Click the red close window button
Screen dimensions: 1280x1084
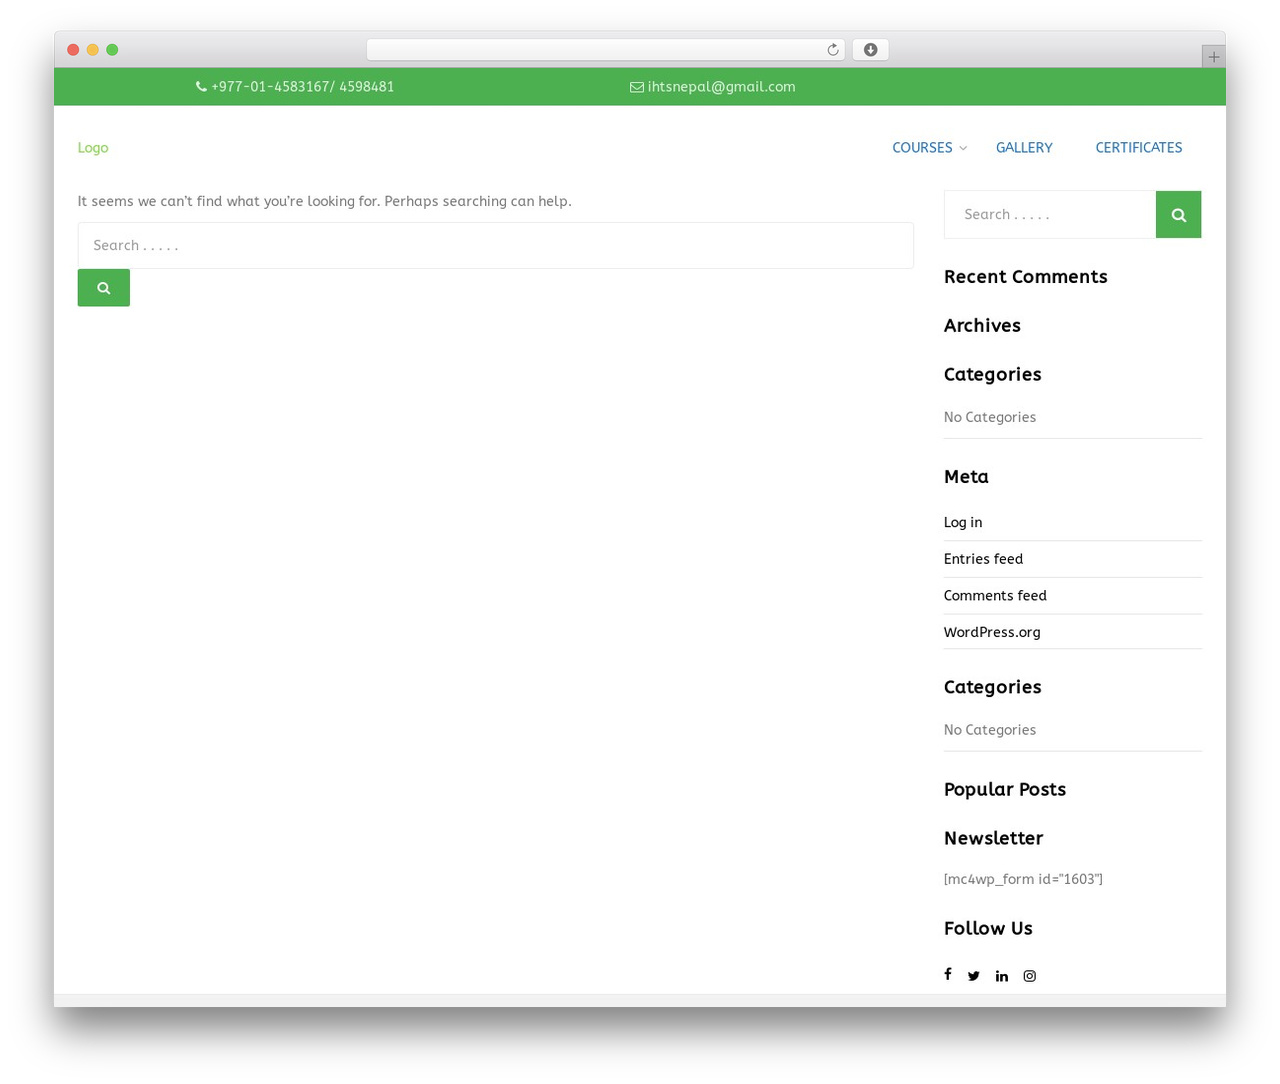point(73,50)
